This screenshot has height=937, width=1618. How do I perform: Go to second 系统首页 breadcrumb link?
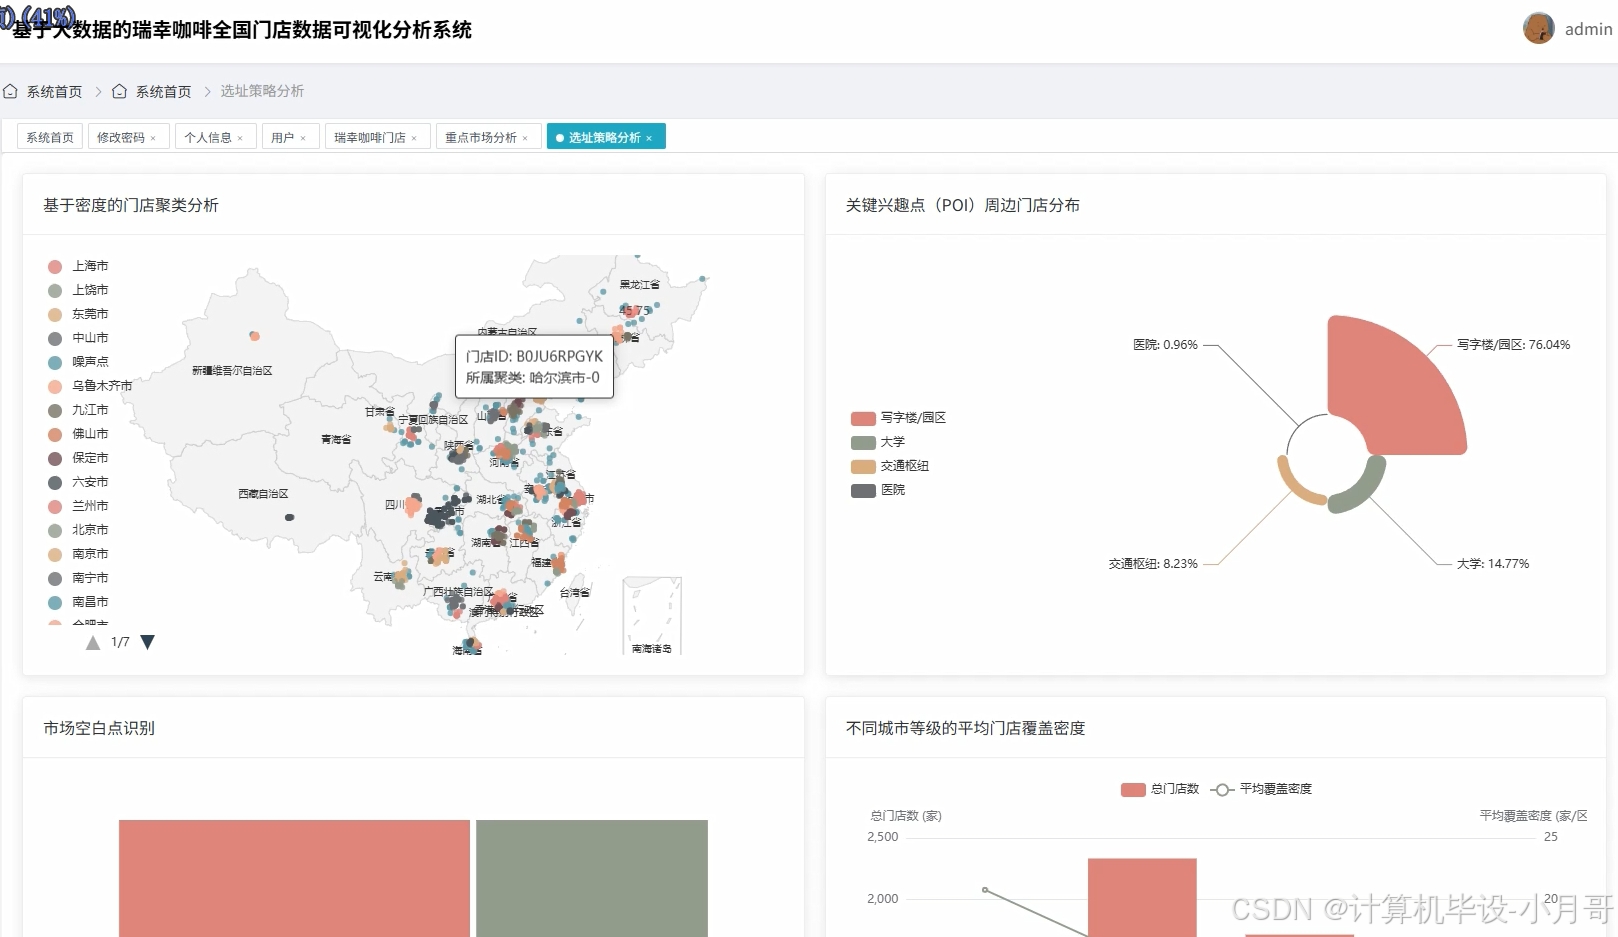[x=163, y=91]
